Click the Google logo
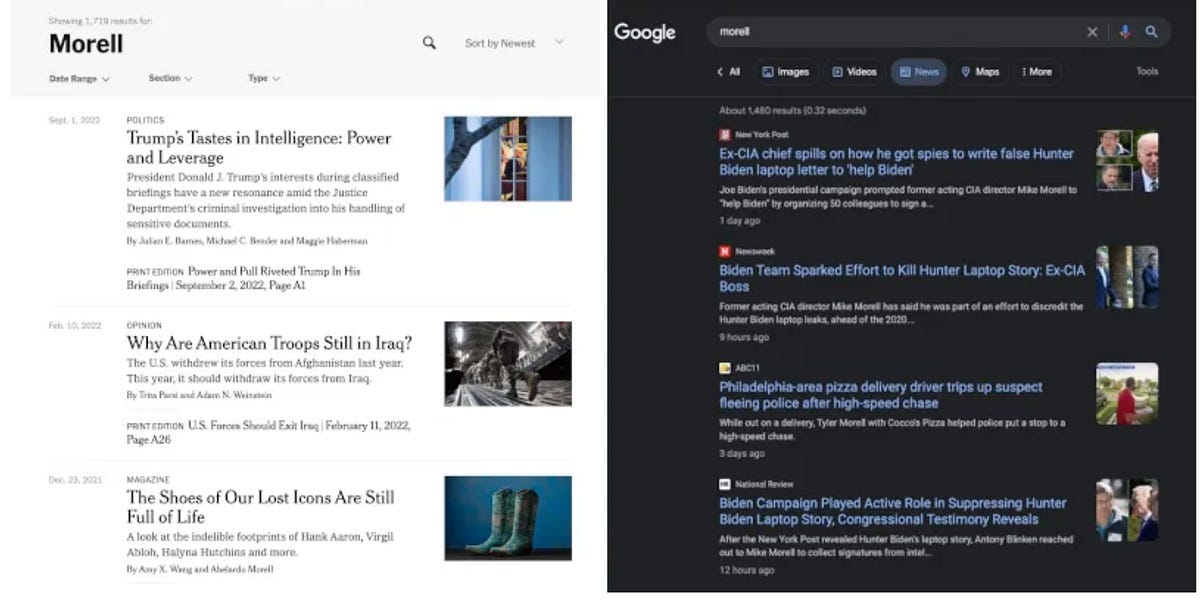The width and height of the screenshot is (1200, 600). pyautogui.click(x=645, y=32)
